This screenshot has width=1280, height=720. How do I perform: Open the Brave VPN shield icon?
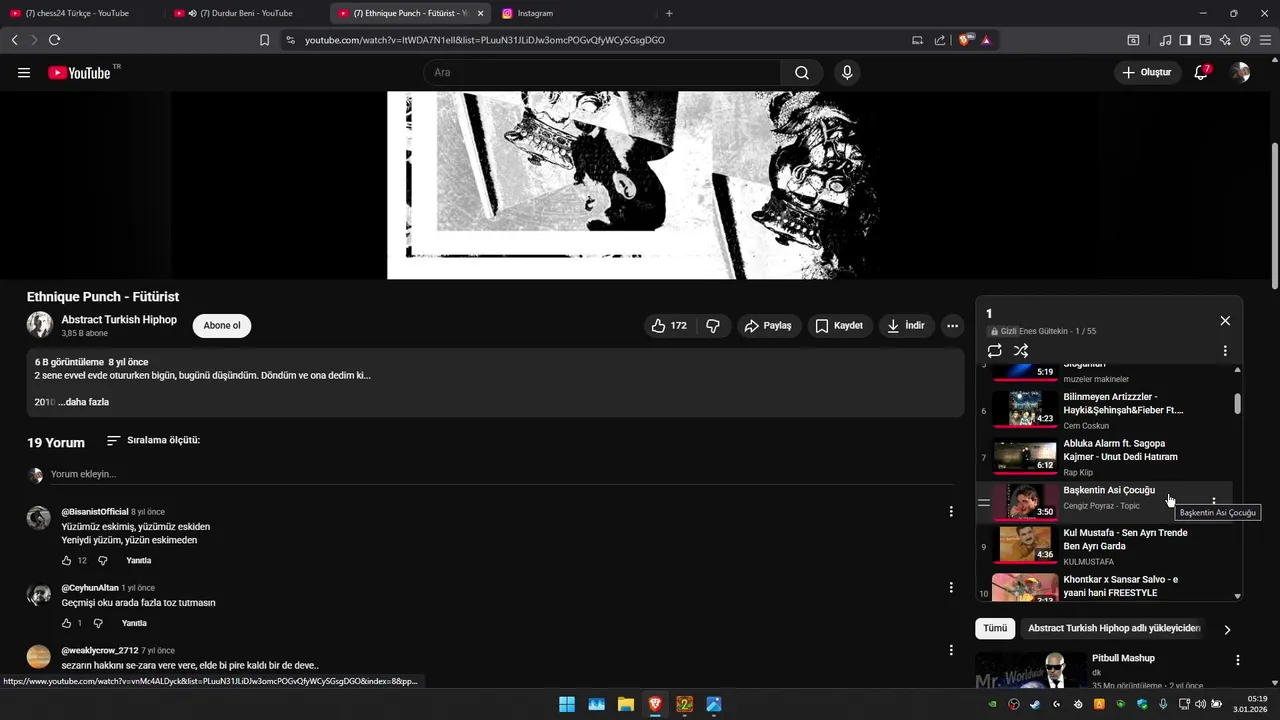click(x=1245, y=40)
